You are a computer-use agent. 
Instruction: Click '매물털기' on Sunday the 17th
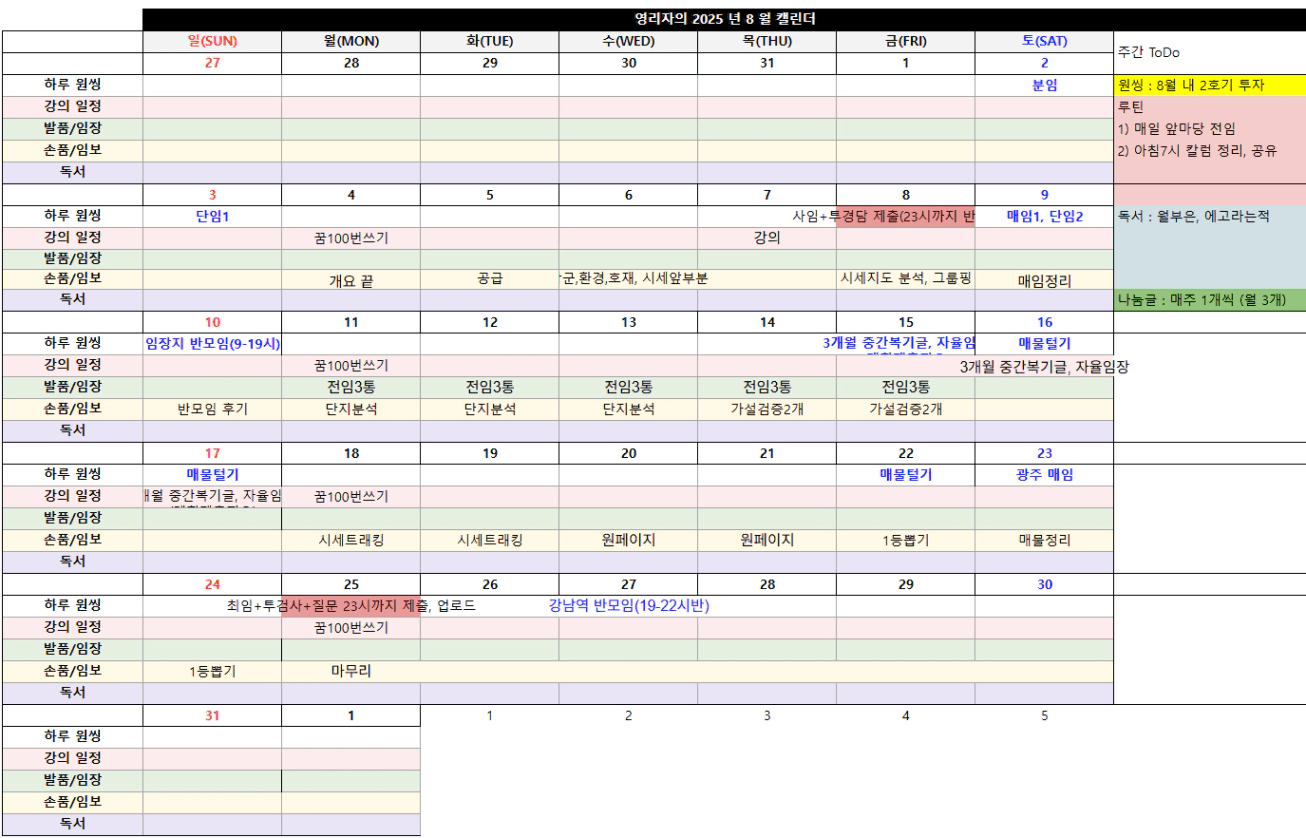[212, 474]
